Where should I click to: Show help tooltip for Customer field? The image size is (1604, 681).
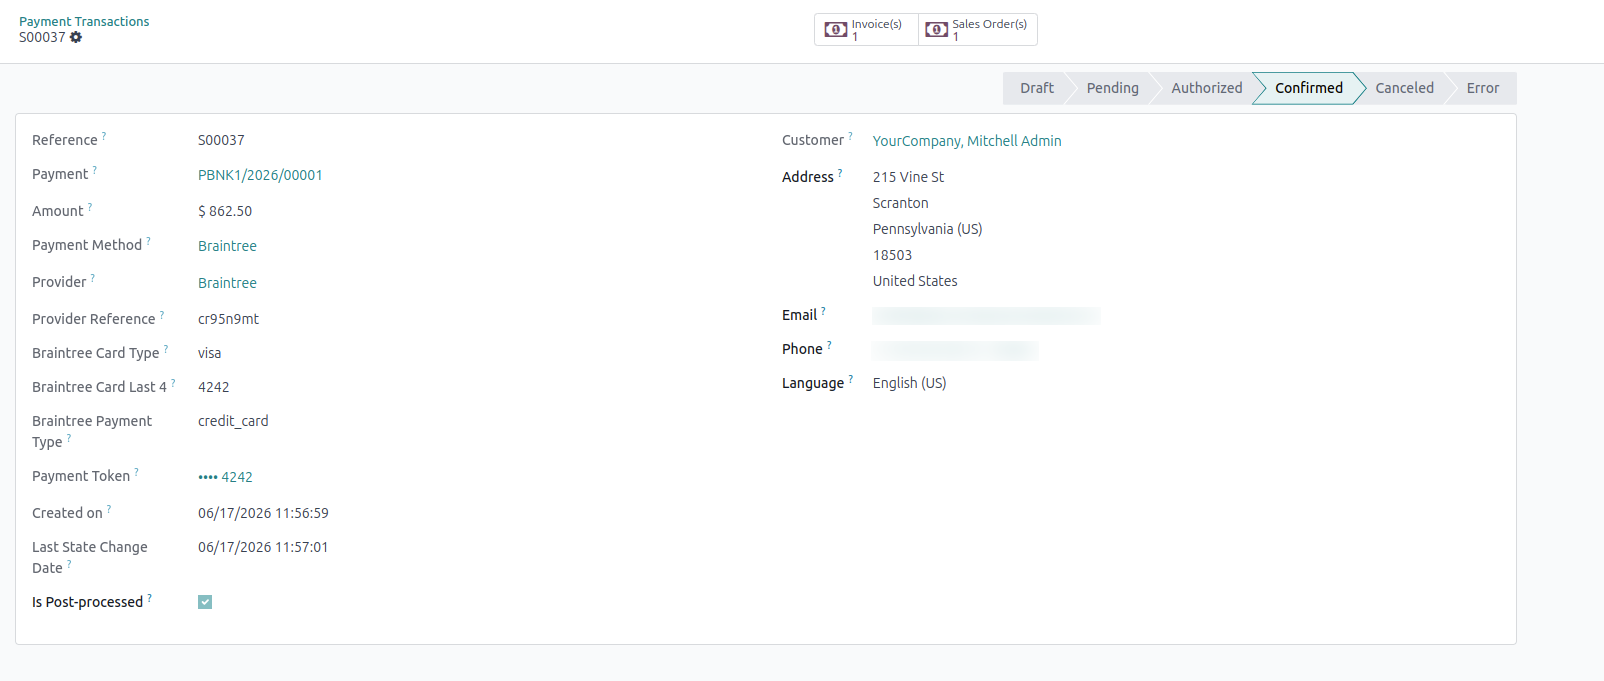click(851, 136)
